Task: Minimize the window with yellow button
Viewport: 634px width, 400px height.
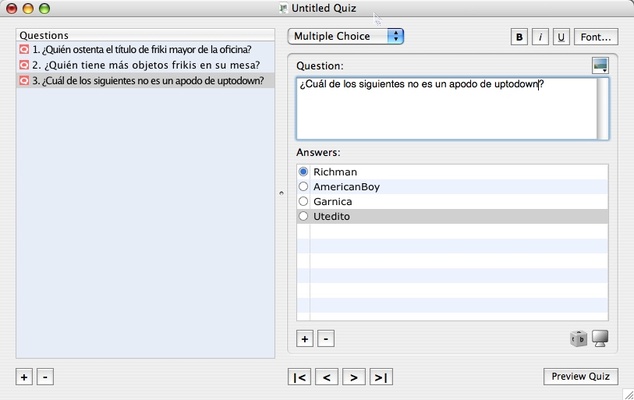Action: tap(28, 8)
